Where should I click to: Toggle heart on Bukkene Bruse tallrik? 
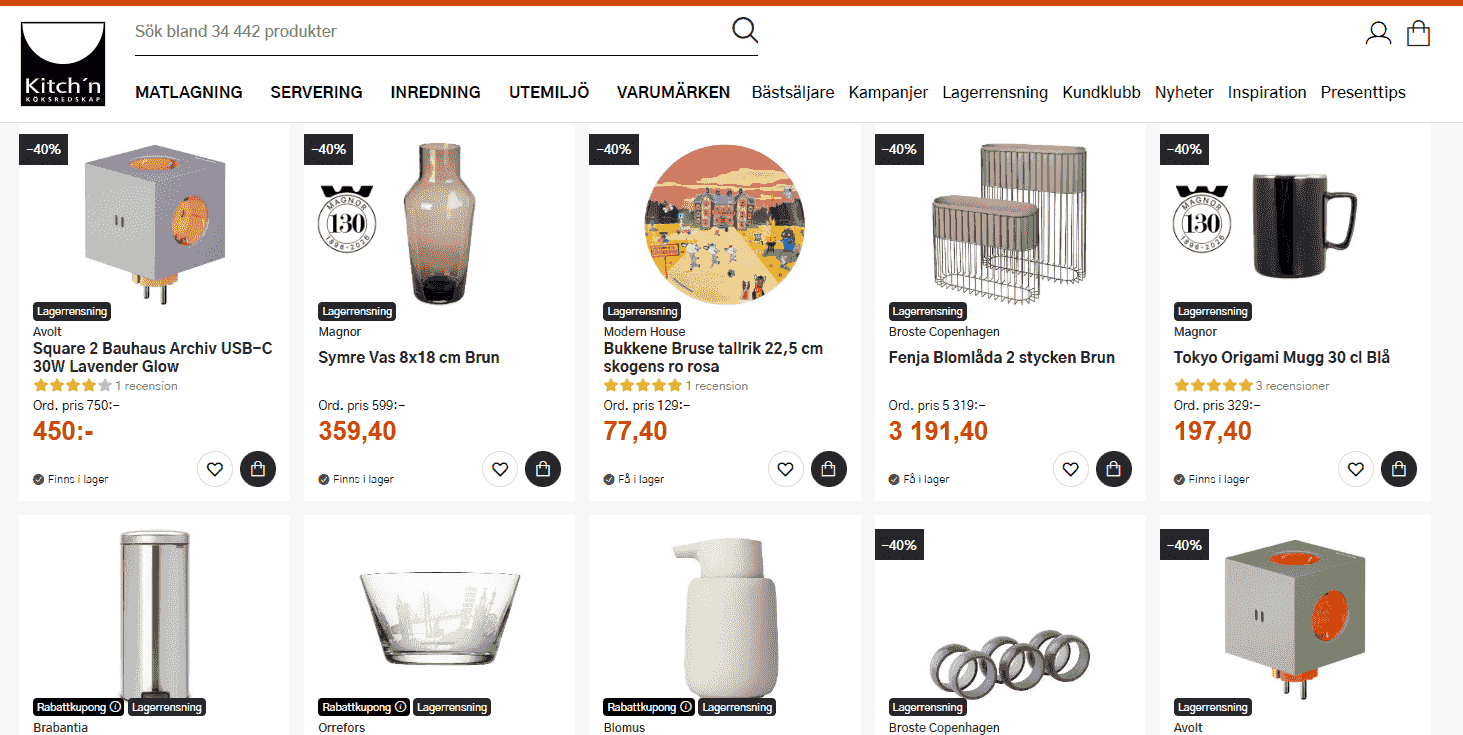(786, 468)
